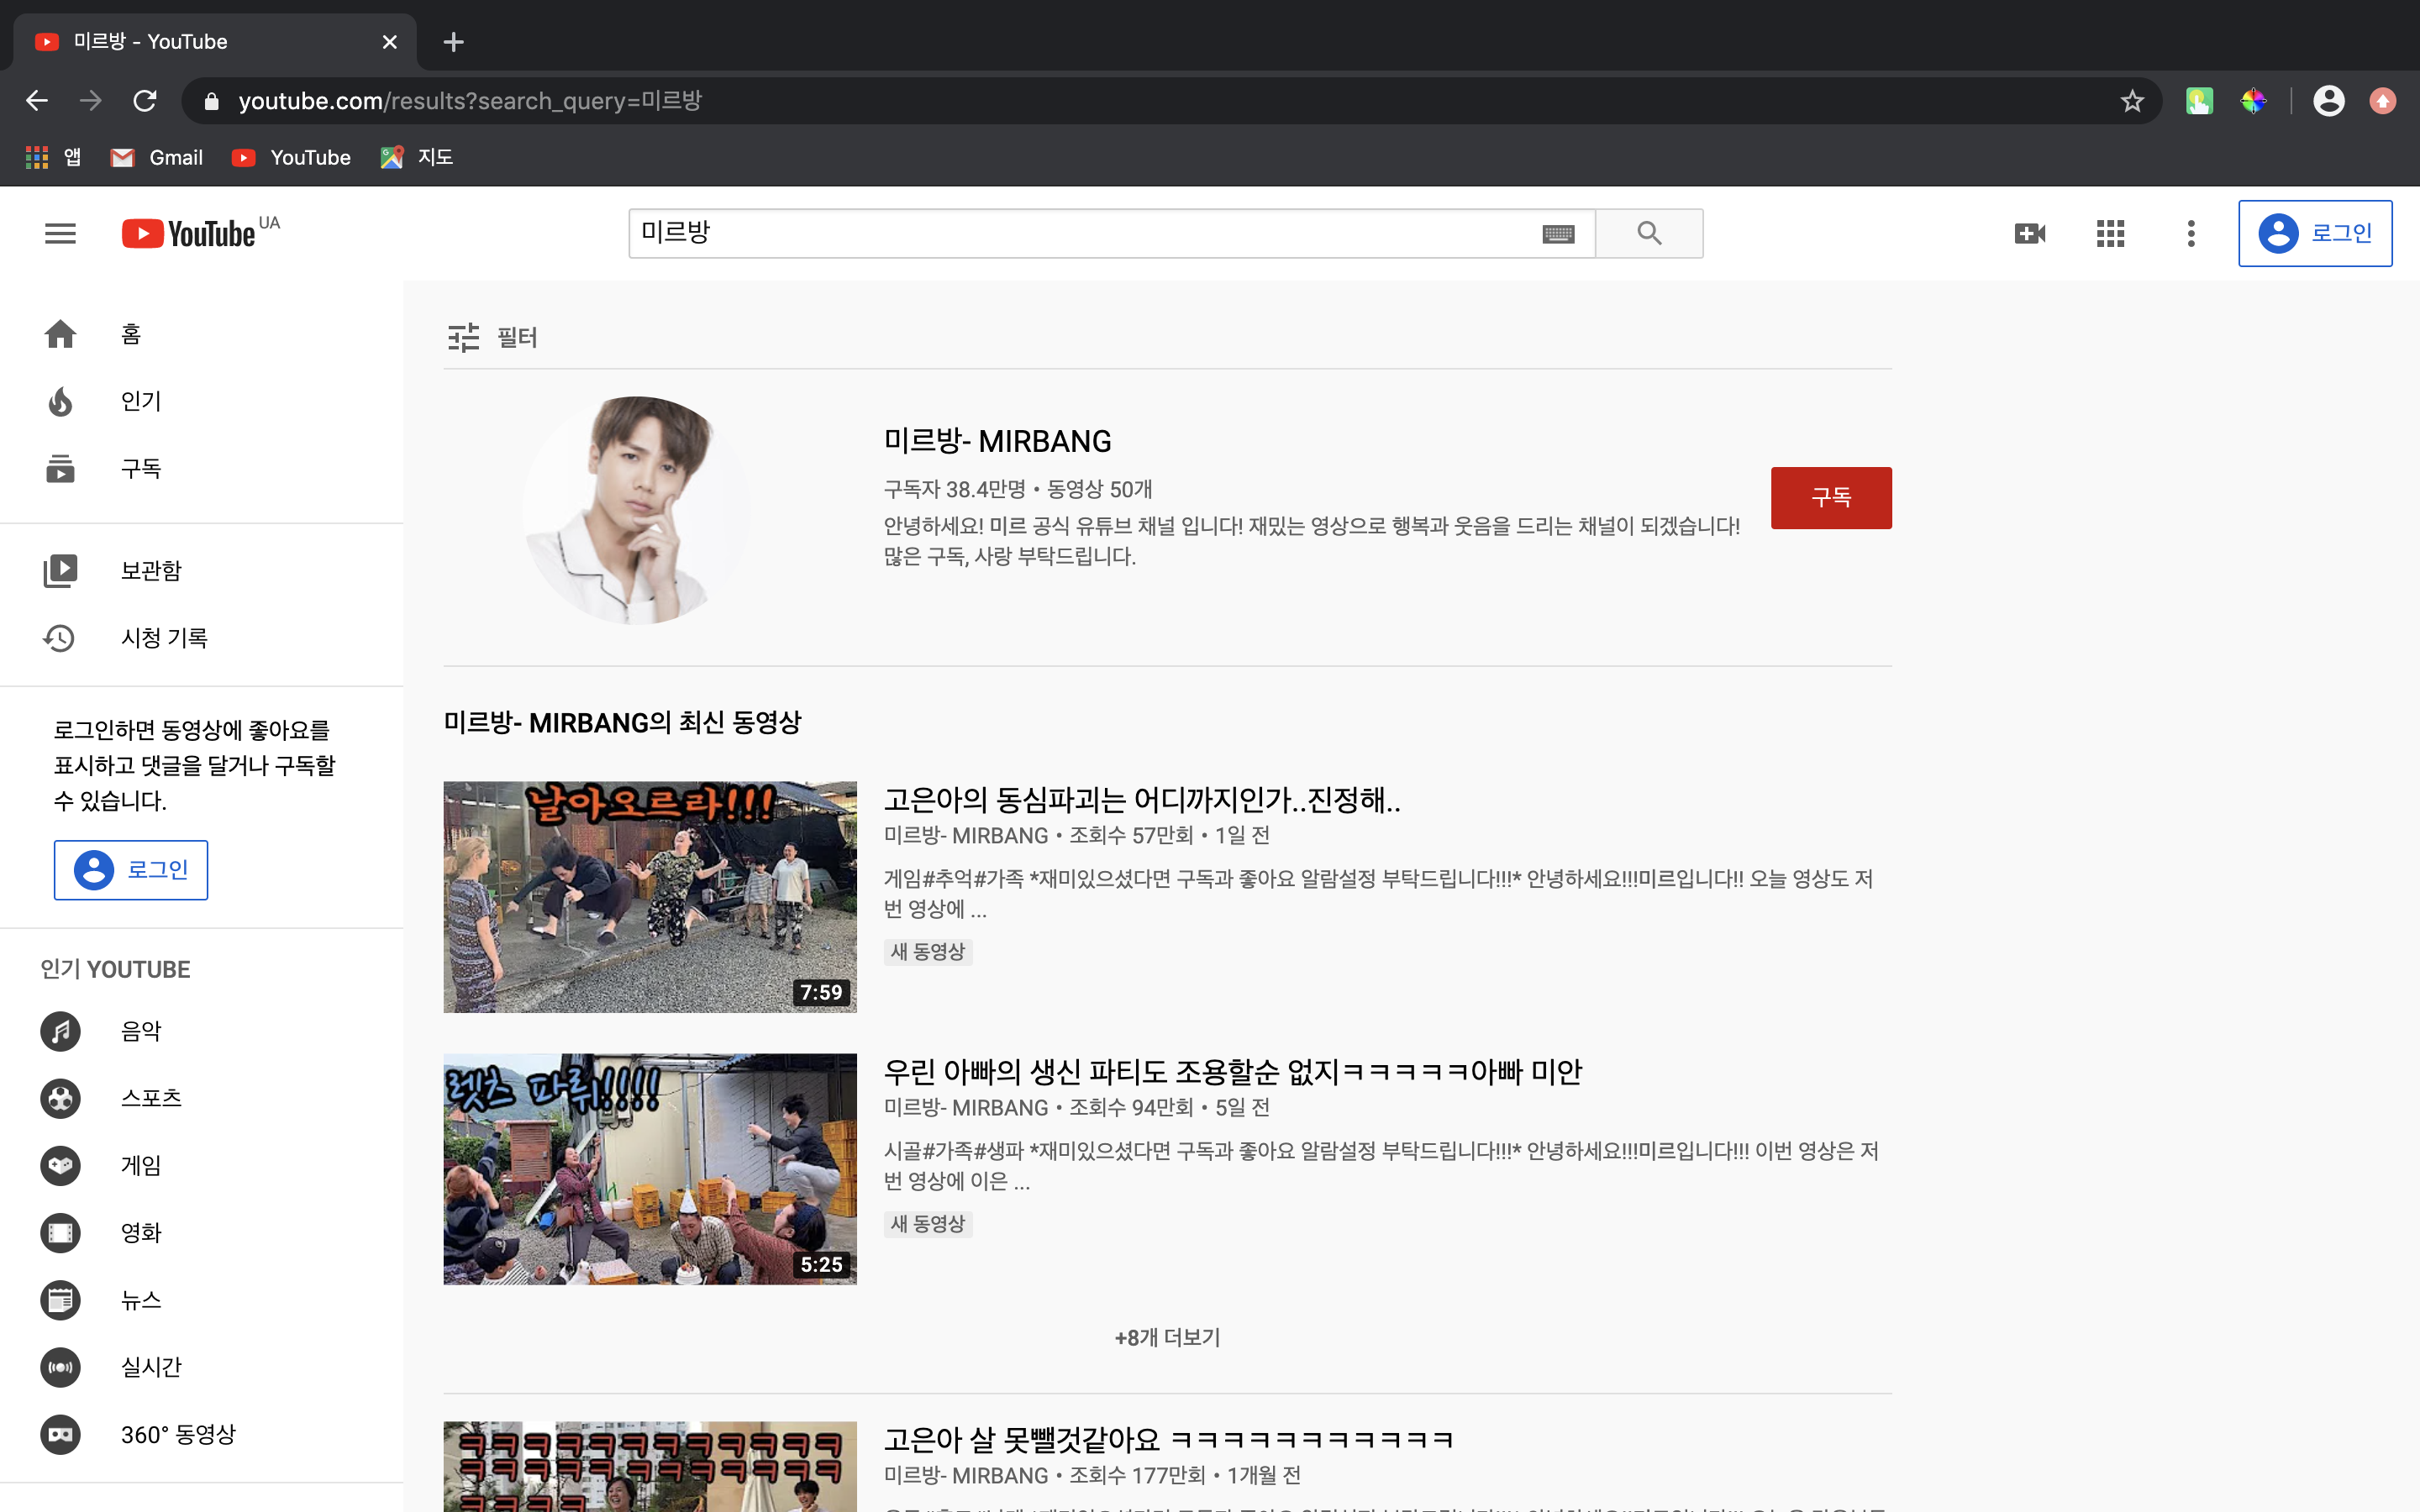Open the Library (보관함) section
Viewport: 2420px width, 1512px height.
[150, 570]
